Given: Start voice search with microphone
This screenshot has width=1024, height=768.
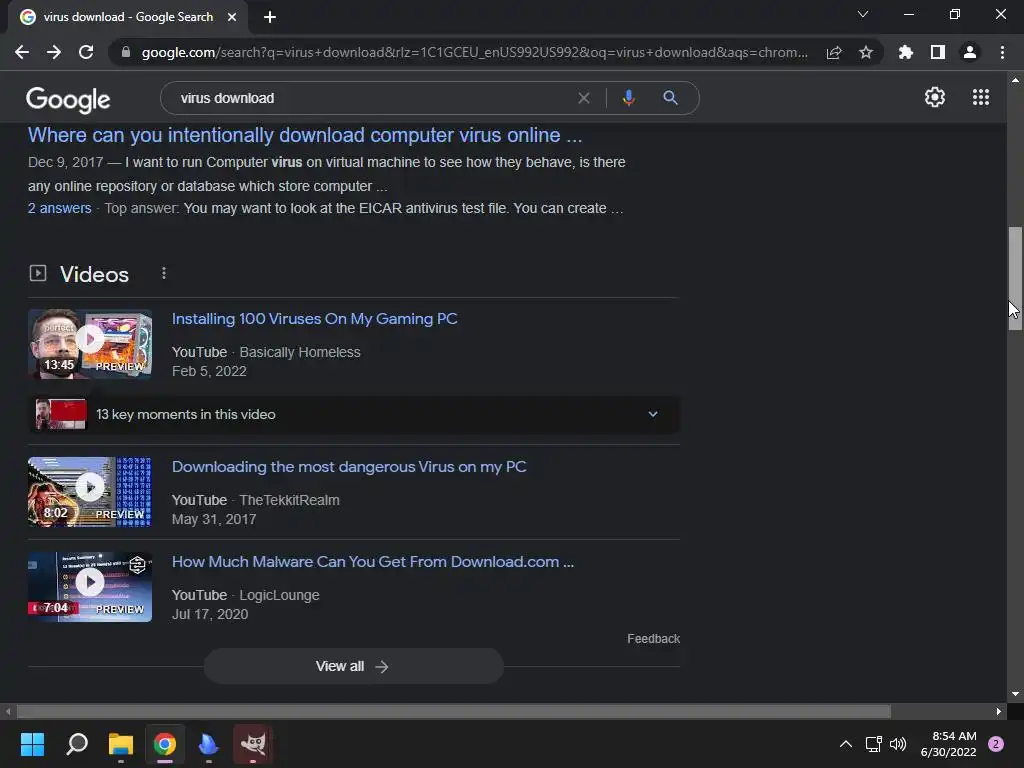Looking at the screenshot, I should pyautogui.click(x=628, y=98).
